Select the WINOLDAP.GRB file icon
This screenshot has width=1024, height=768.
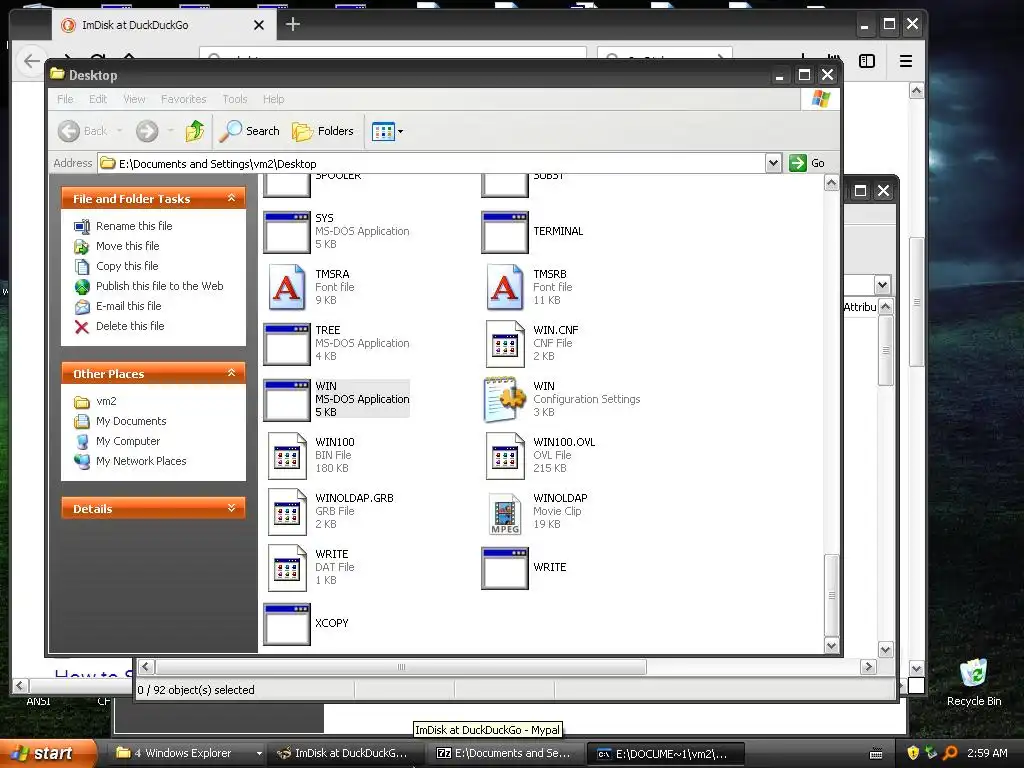pyautogui.click(x=287, y=512)
